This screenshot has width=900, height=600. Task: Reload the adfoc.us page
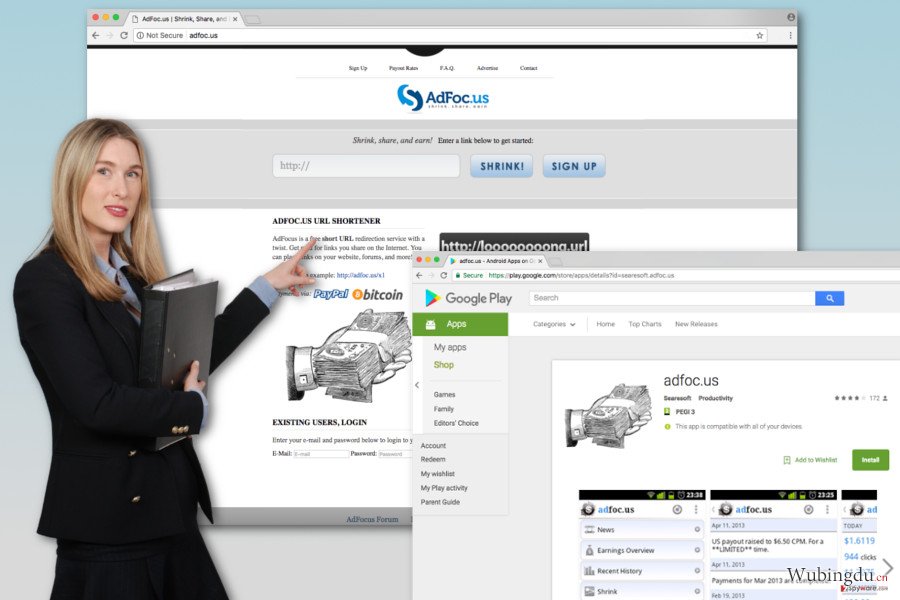pos(123,35)
